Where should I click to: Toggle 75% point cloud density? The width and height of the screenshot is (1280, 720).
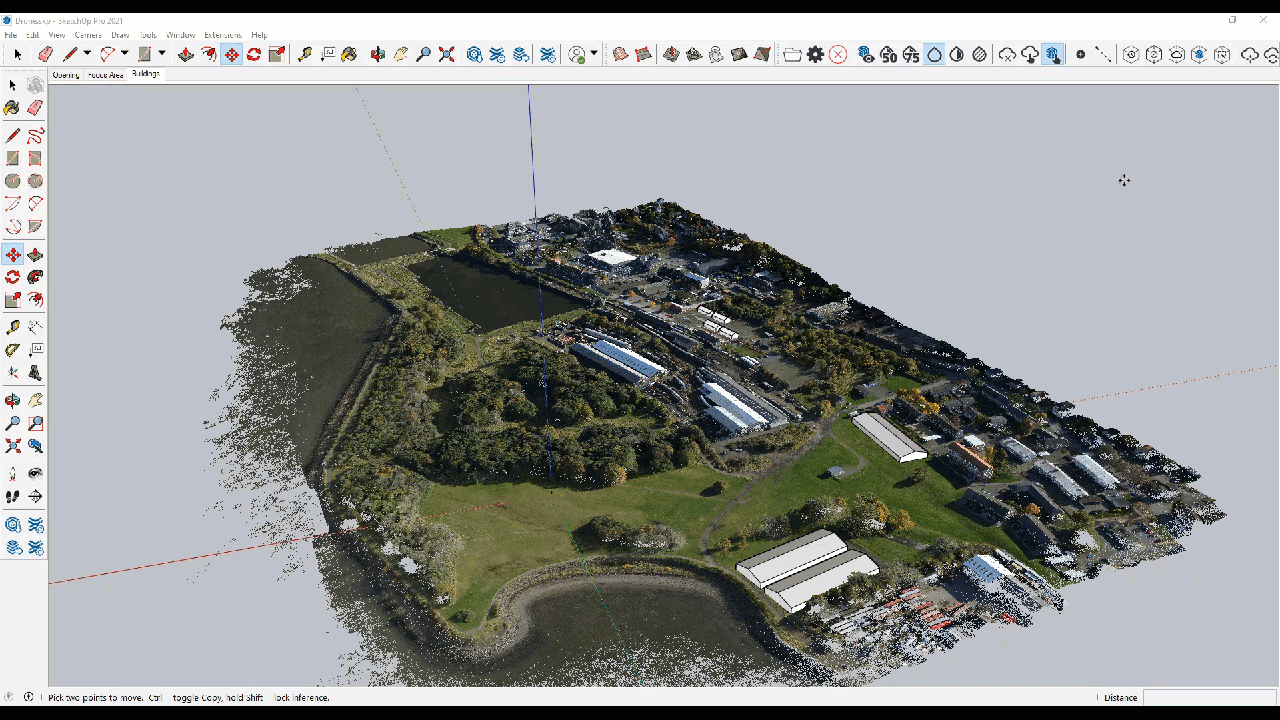912,55
